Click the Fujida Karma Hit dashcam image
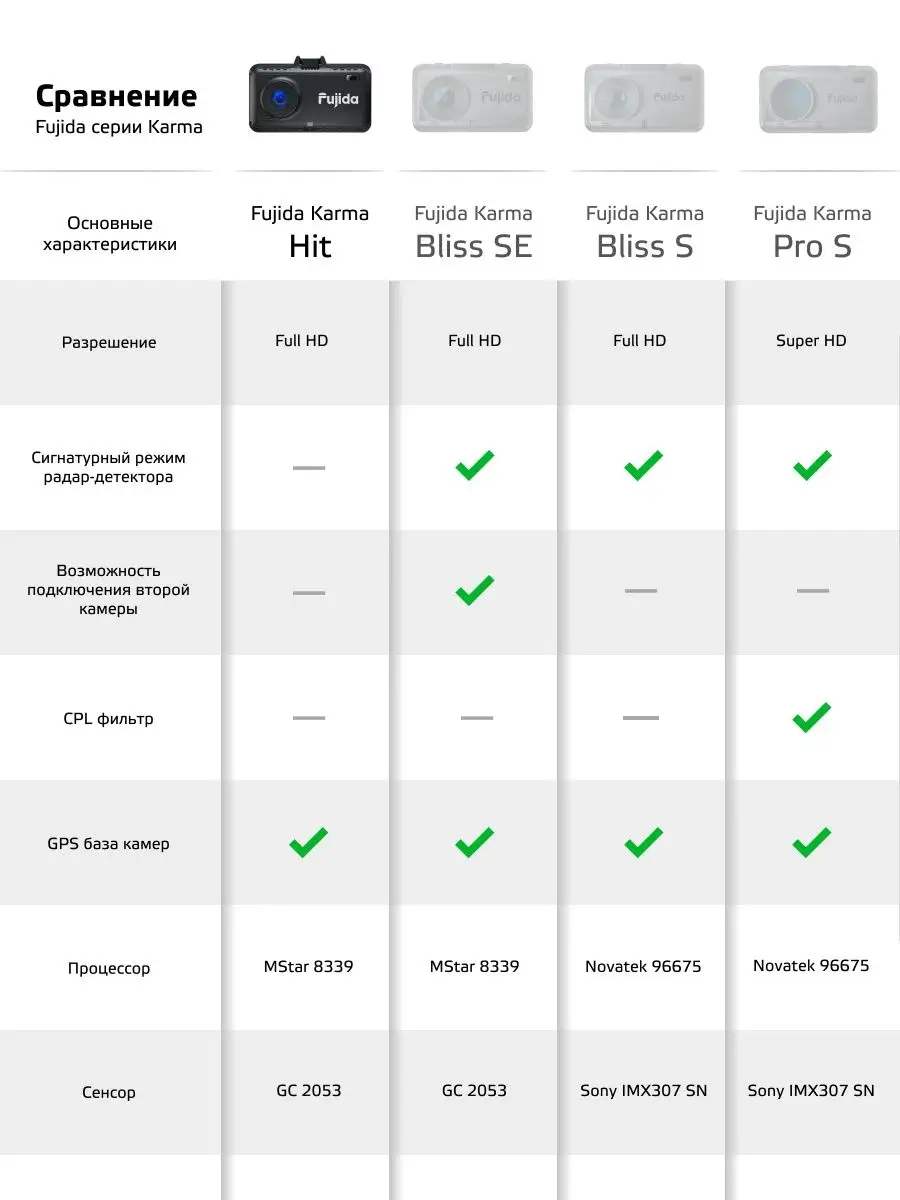 pos(309,97)
